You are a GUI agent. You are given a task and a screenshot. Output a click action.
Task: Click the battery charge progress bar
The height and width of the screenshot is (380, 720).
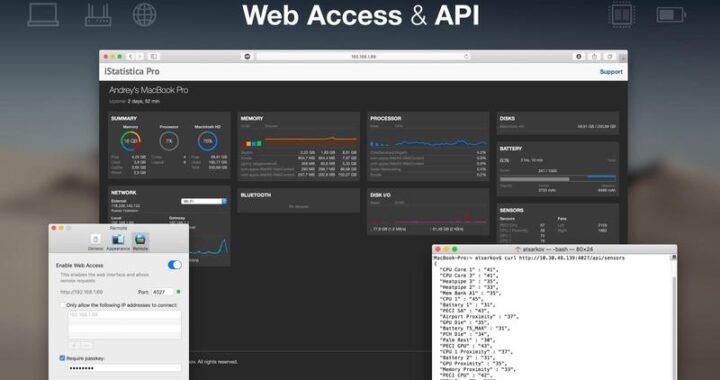(557, 179)
